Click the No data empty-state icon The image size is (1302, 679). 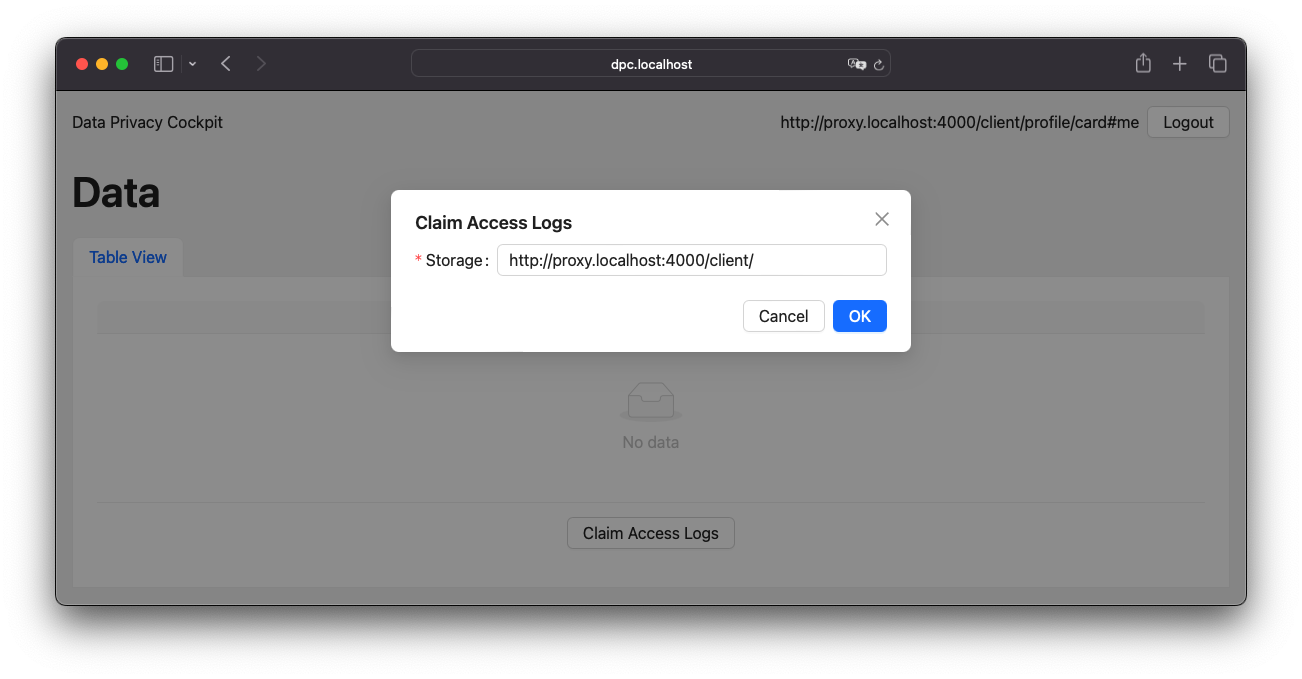pos(651,401)
